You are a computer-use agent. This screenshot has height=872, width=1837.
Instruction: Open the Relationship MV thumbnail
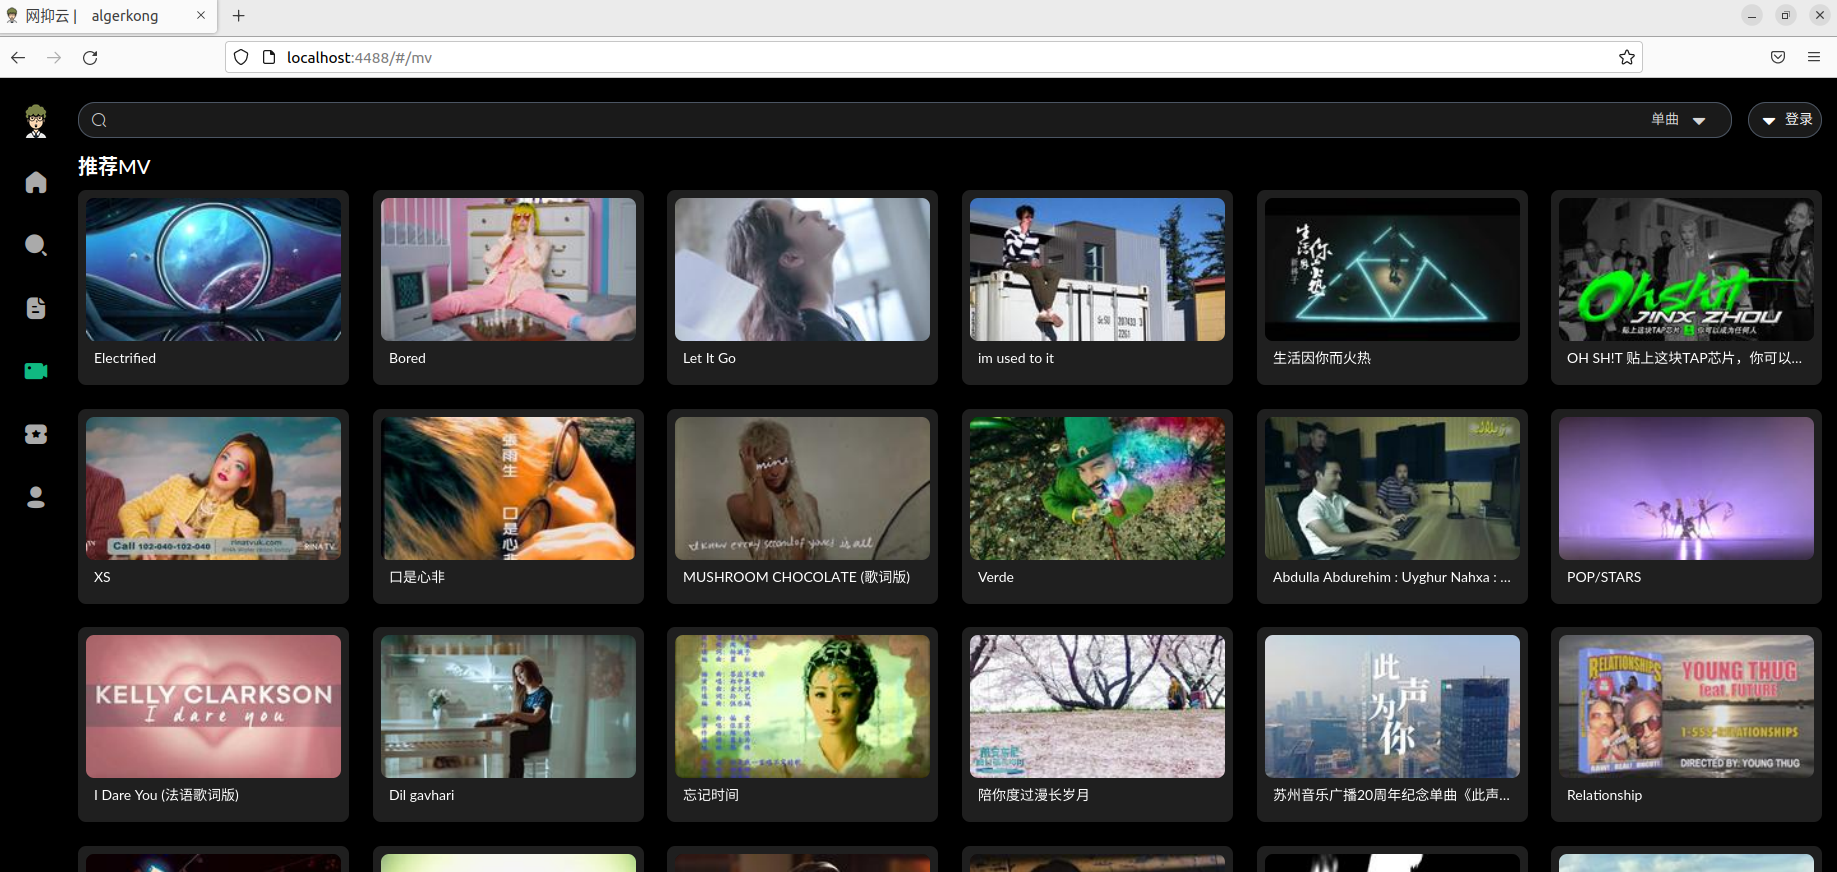tap(1686, 706)
